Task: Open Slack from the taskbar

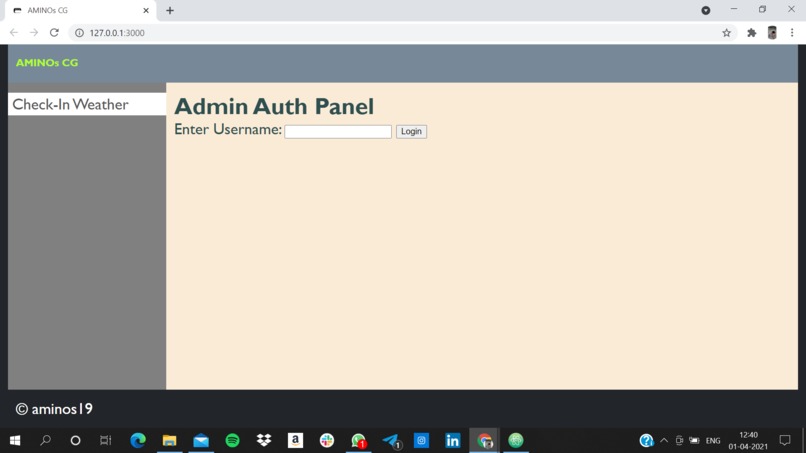Action: point(326,440)
